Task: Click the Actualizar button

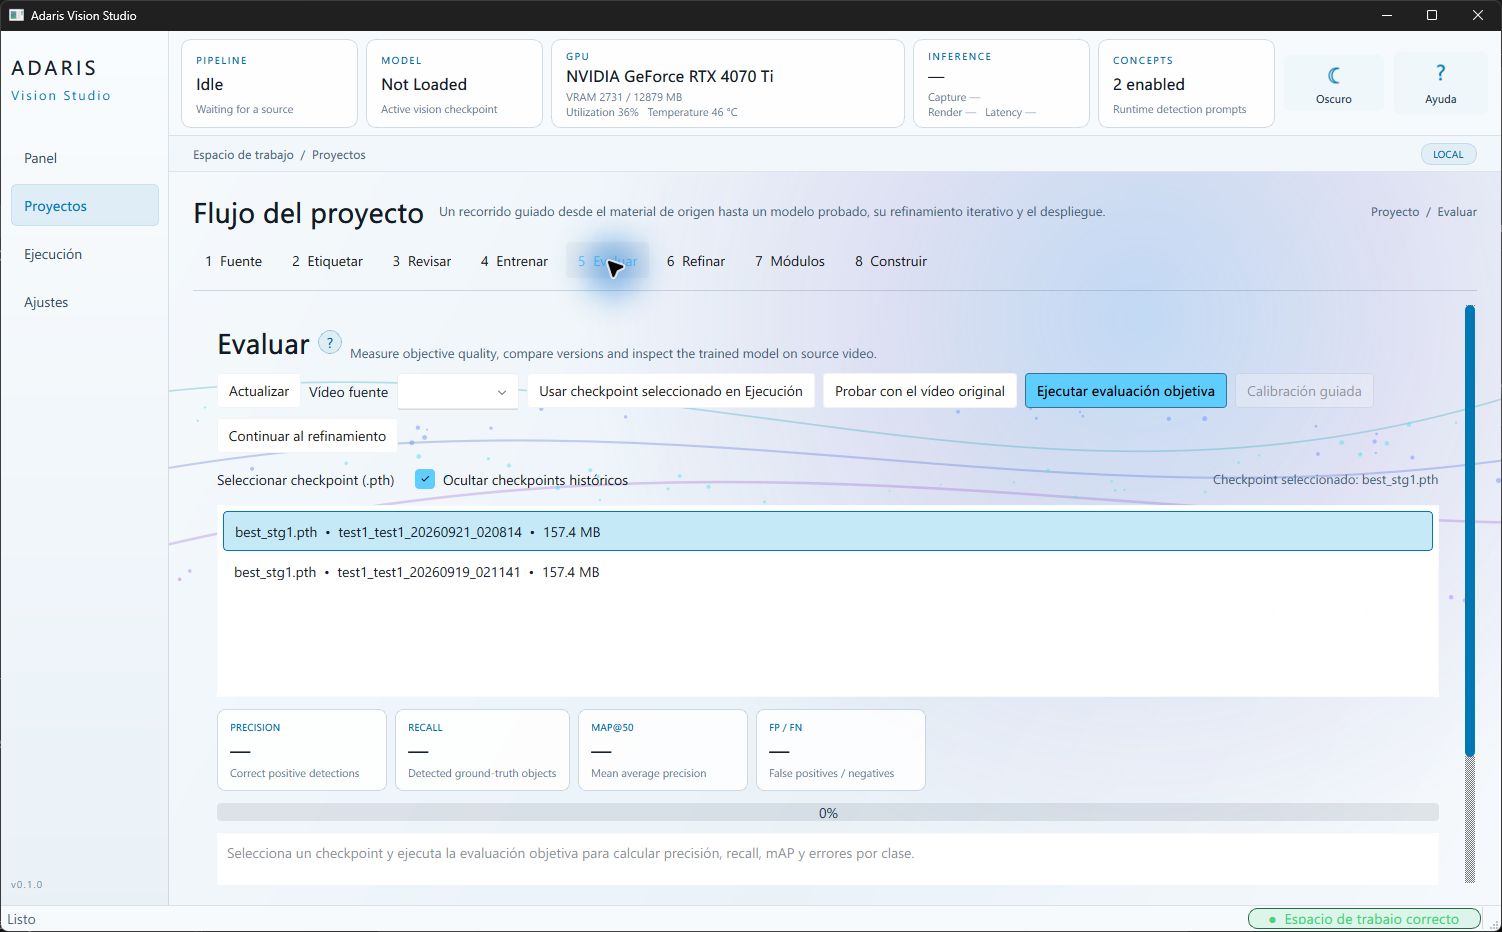Action: 259,391
